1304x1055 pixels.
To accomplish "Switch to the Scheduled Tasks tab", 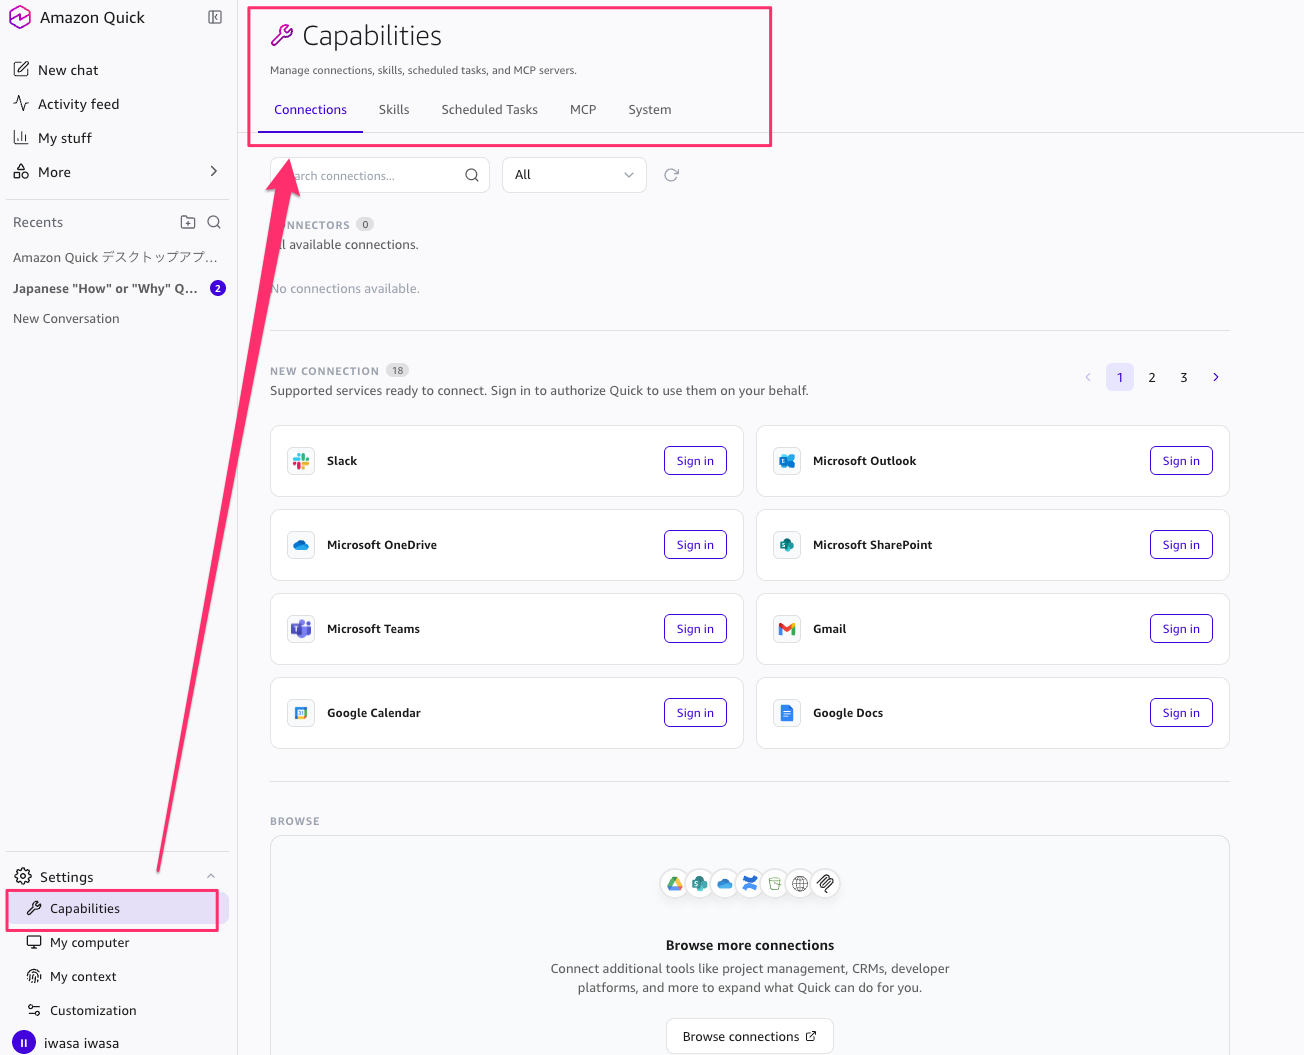I will [490, 110].
